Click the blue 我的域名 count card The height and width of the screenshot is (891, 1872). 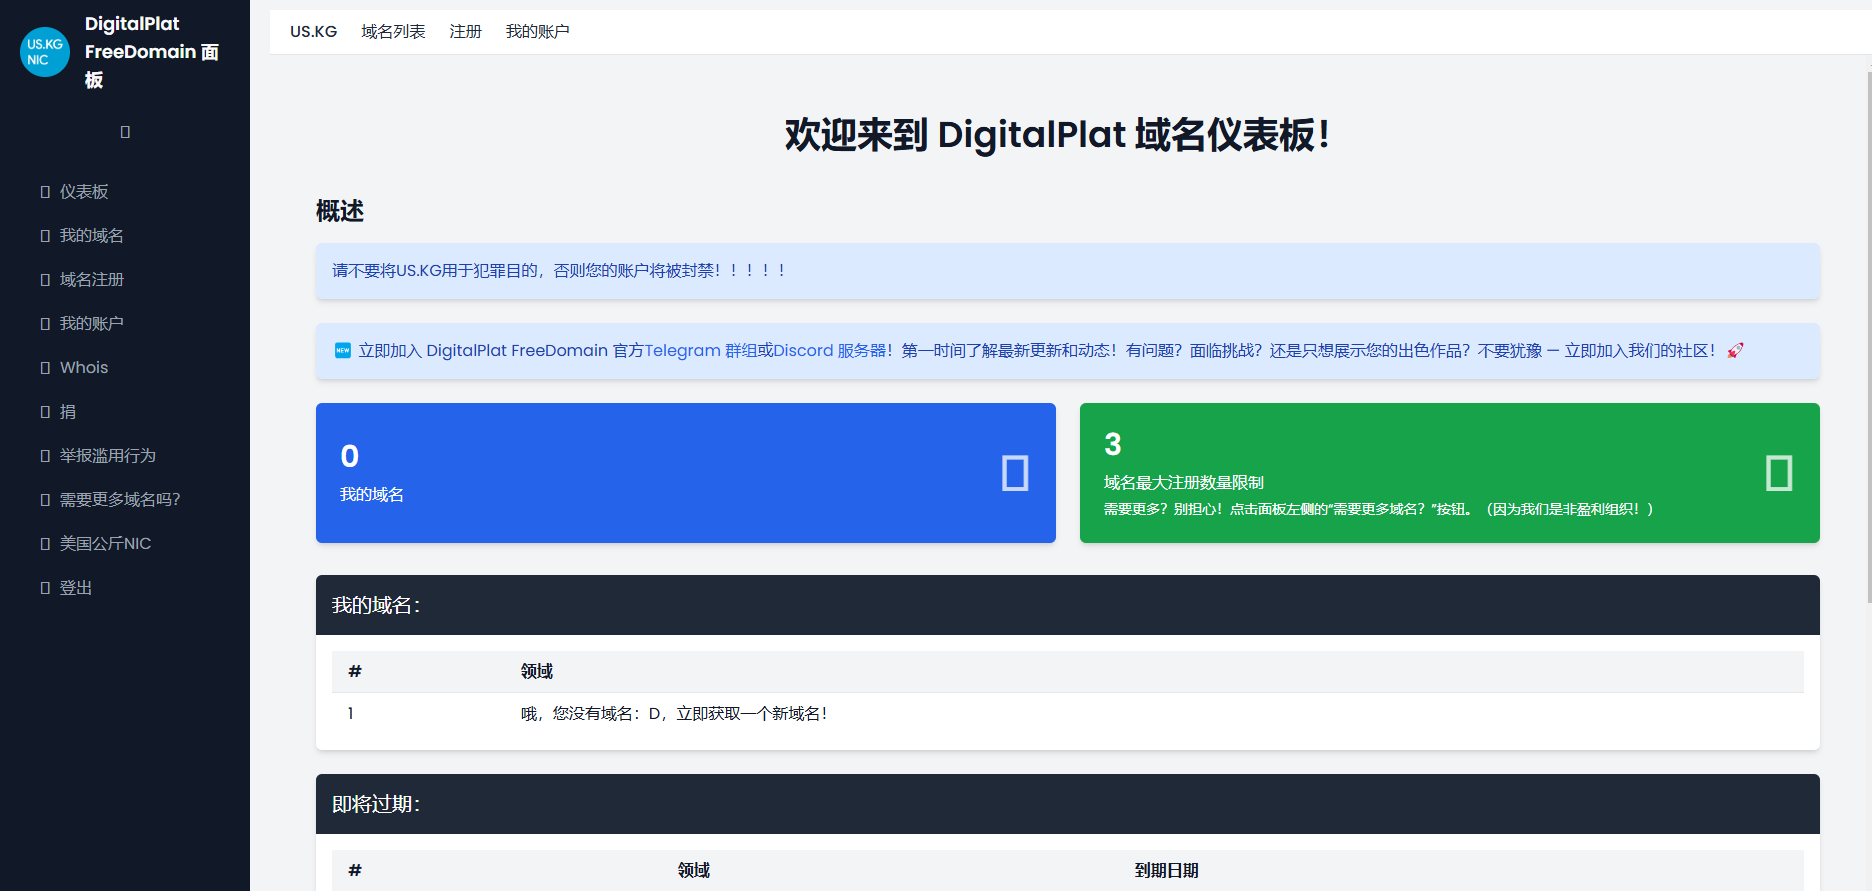(686, 473)
